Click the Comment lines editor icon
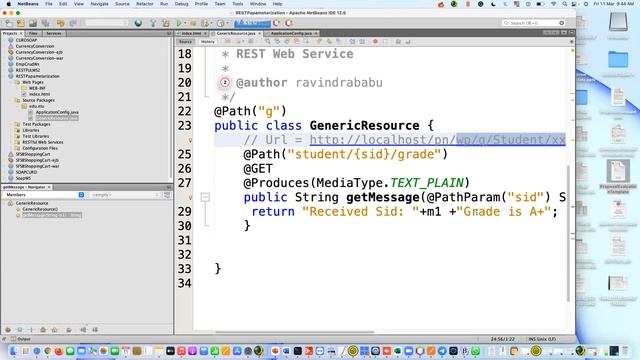This screenshot has height=360, width=640. [x=398, y=42]
